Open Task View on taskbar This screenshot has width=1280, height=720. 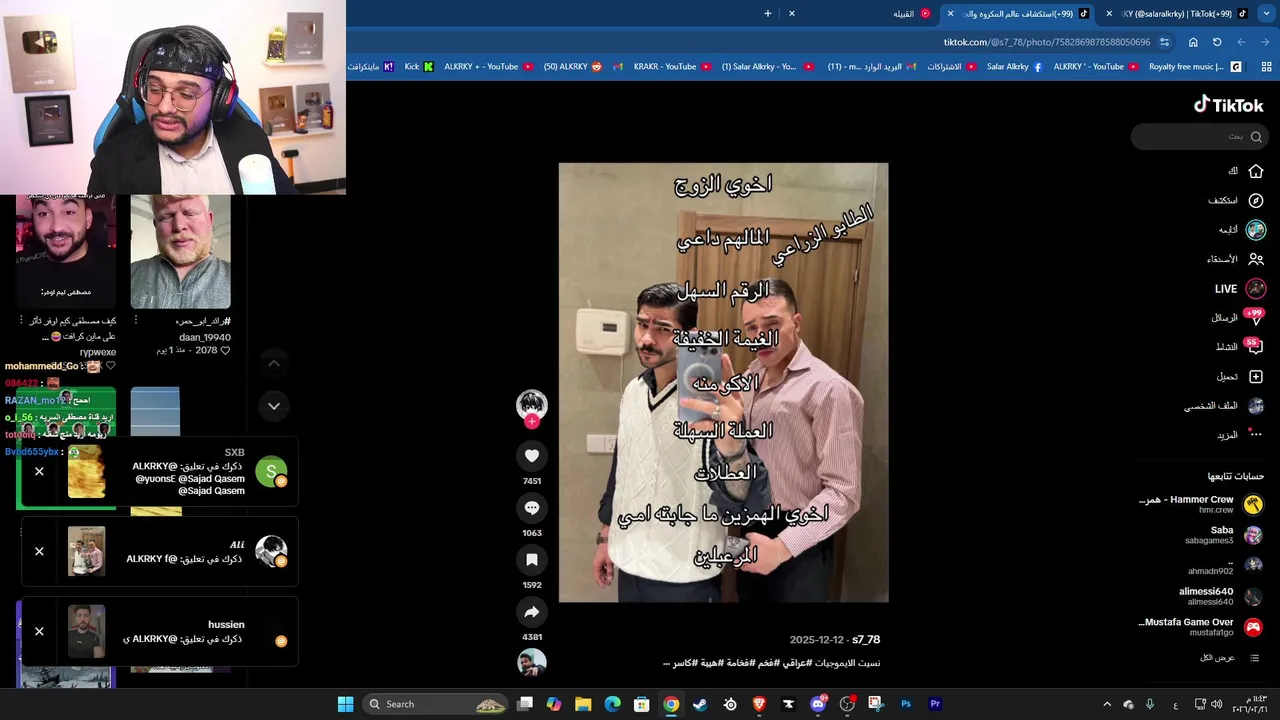point(525,704)
